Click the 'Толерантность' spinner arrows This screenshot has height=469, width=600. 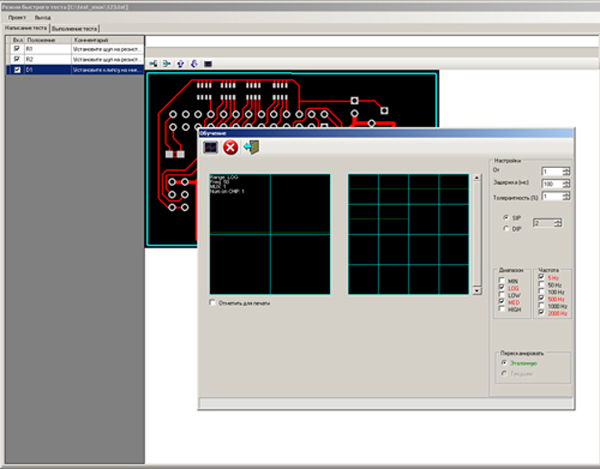point(566,197)
